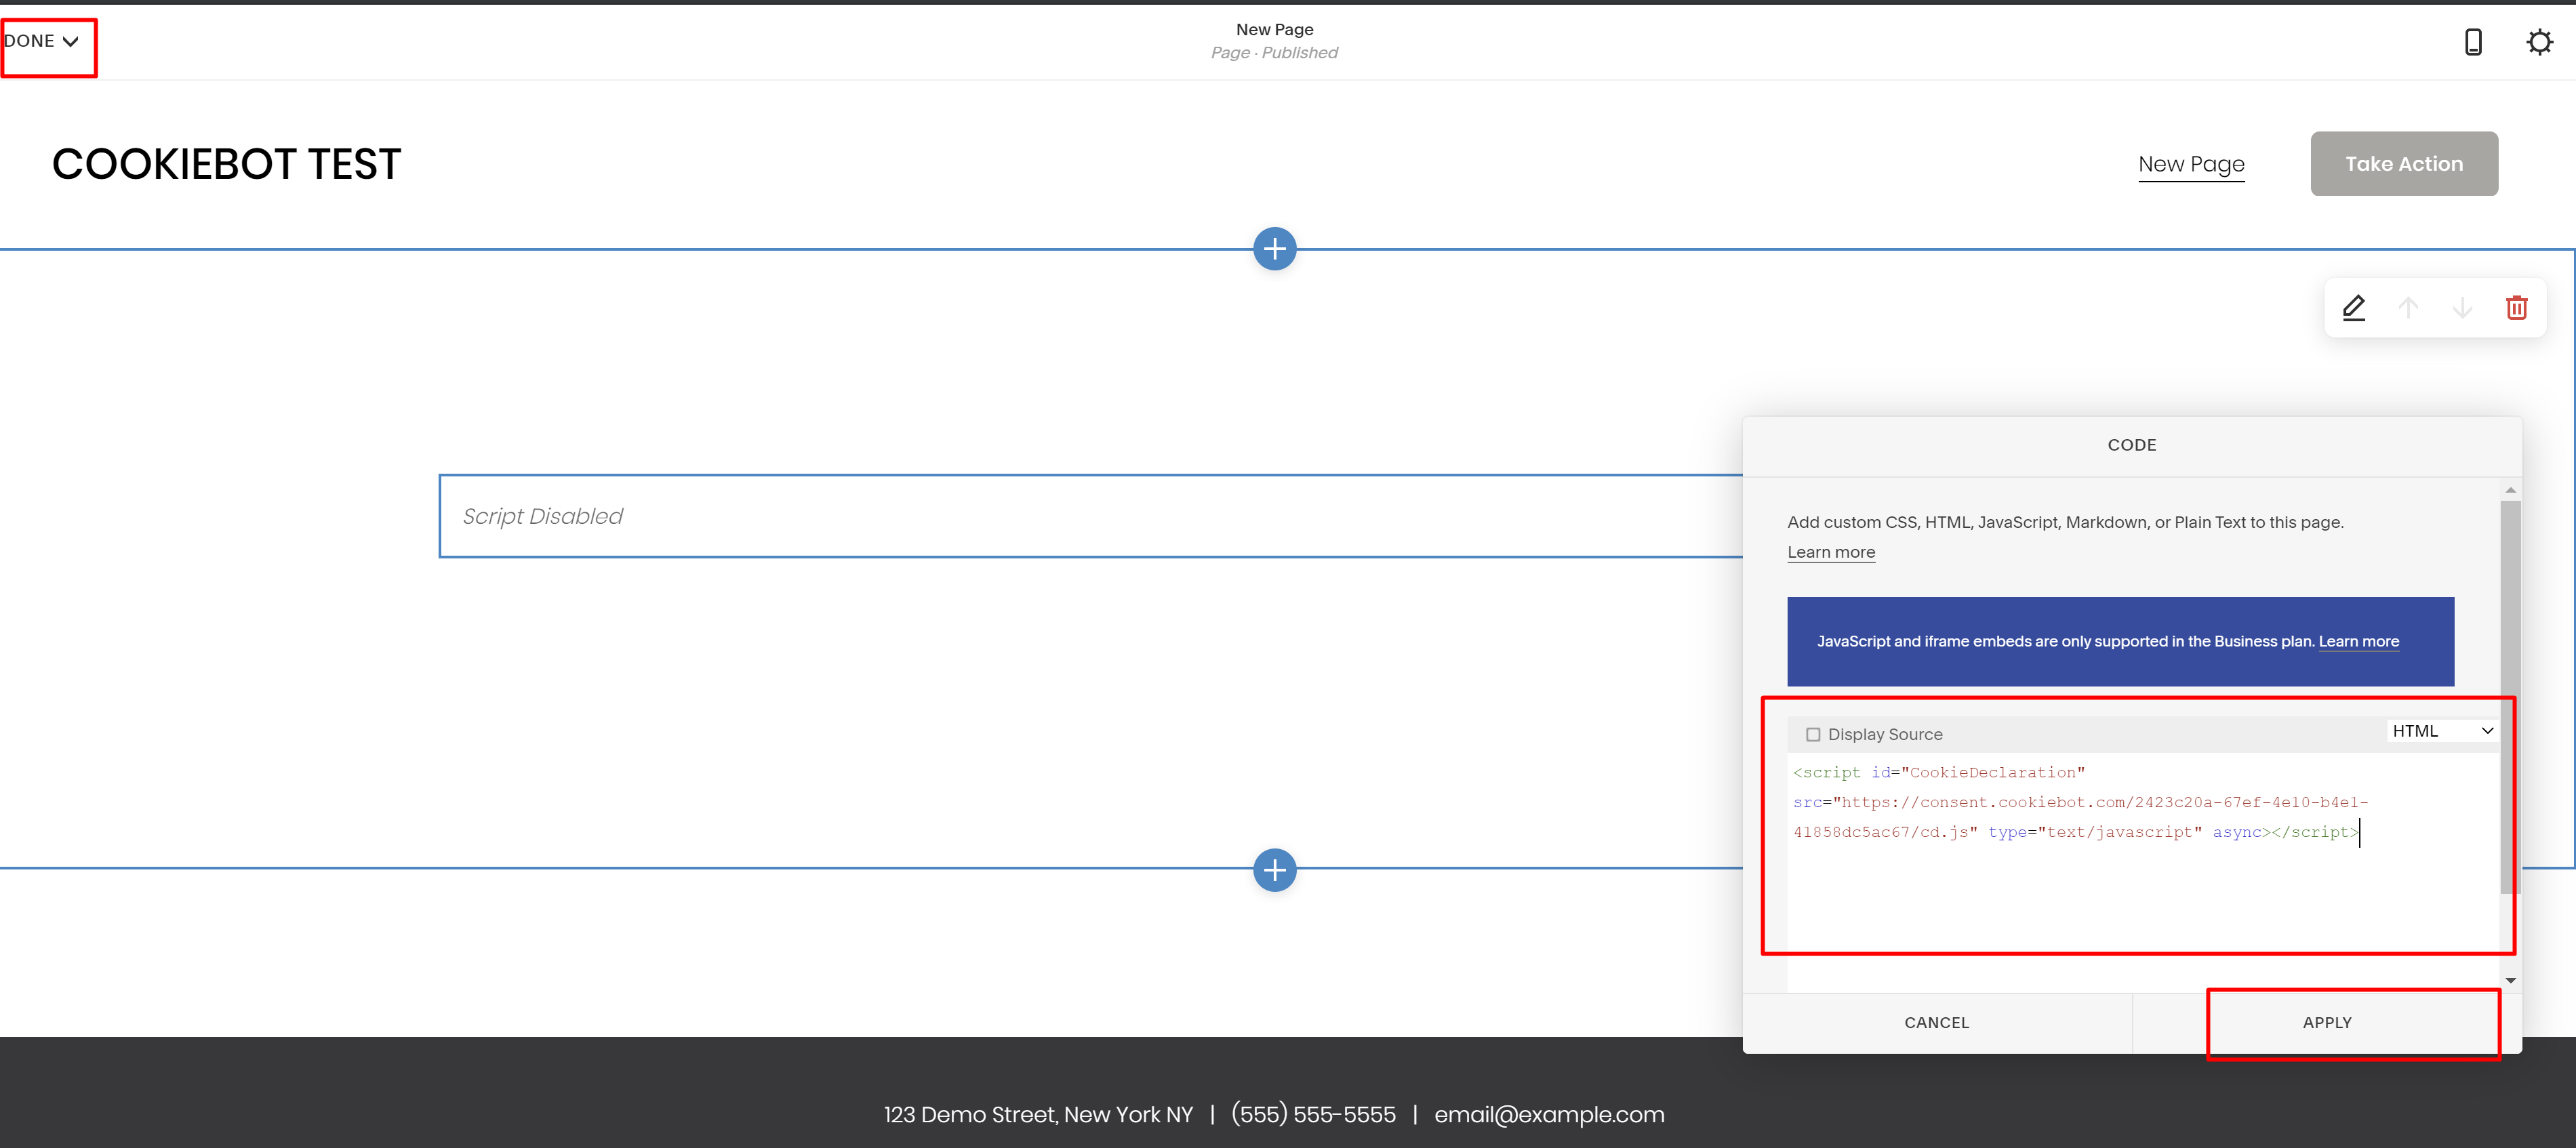Image resolution: width=2576 pixels, height=1148 pixels.
Task: Click the (555) 555-5555 footer phone number
Action: point(1312,1114)
